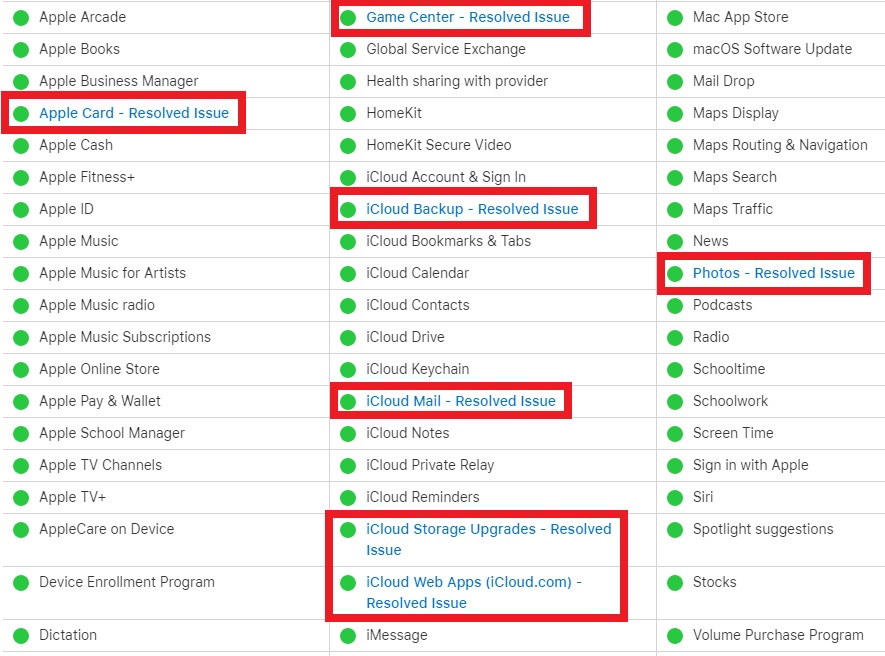885x656 pixels.
Task: Click the status dot beside Maps Traffic
Action: tap(675, 210)
